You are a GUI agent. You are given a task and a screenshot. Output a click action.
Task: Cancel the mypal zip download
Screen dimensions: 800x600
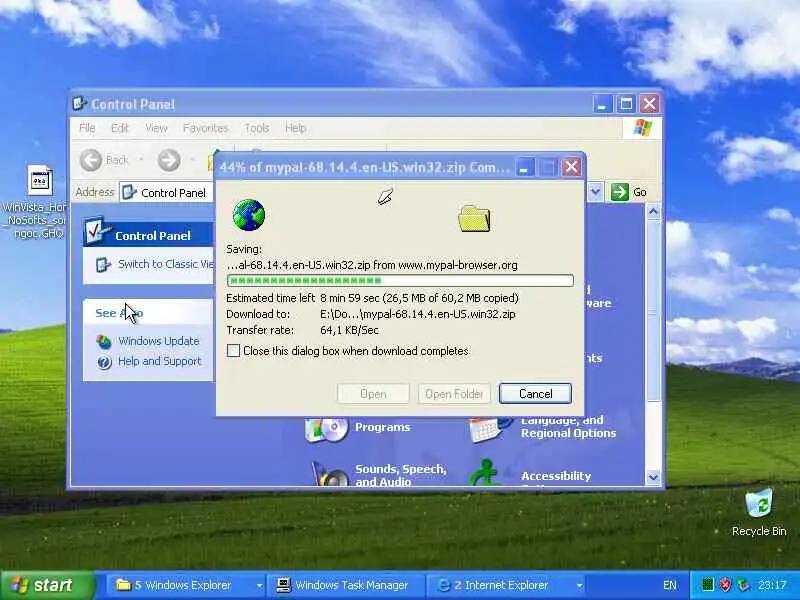[x=535, y=393]
